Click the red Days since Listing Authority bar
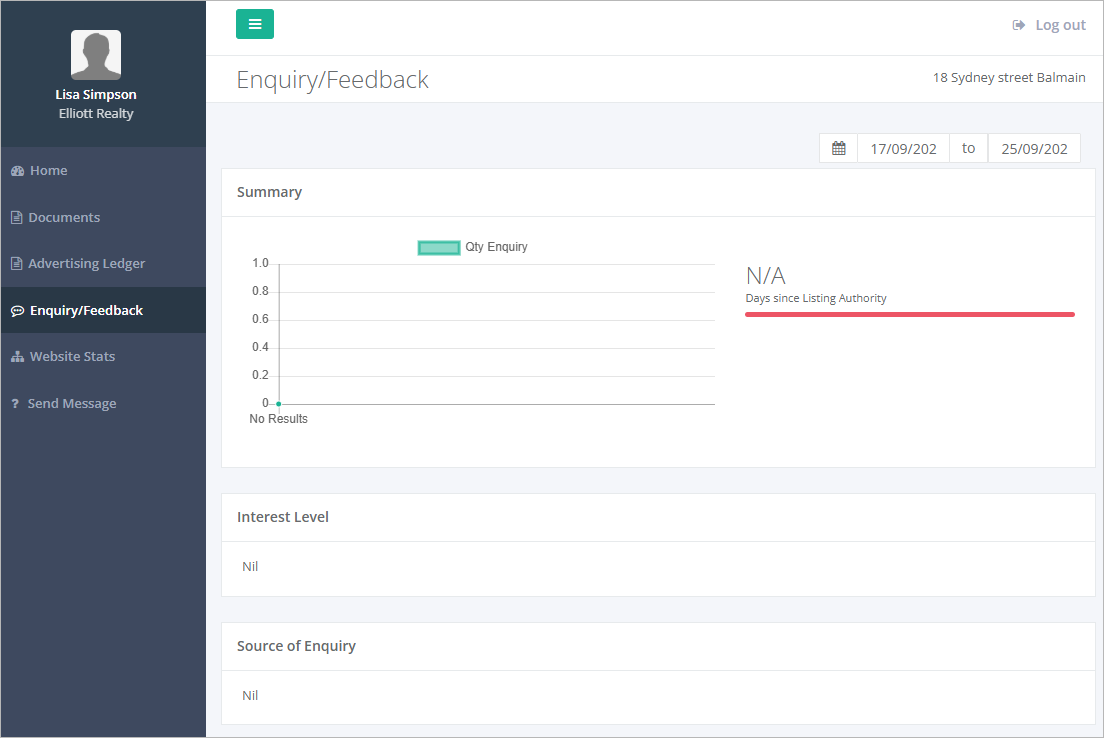Image resolution: width=1104 pixels, height=738 pixels. tap(910, 313)
